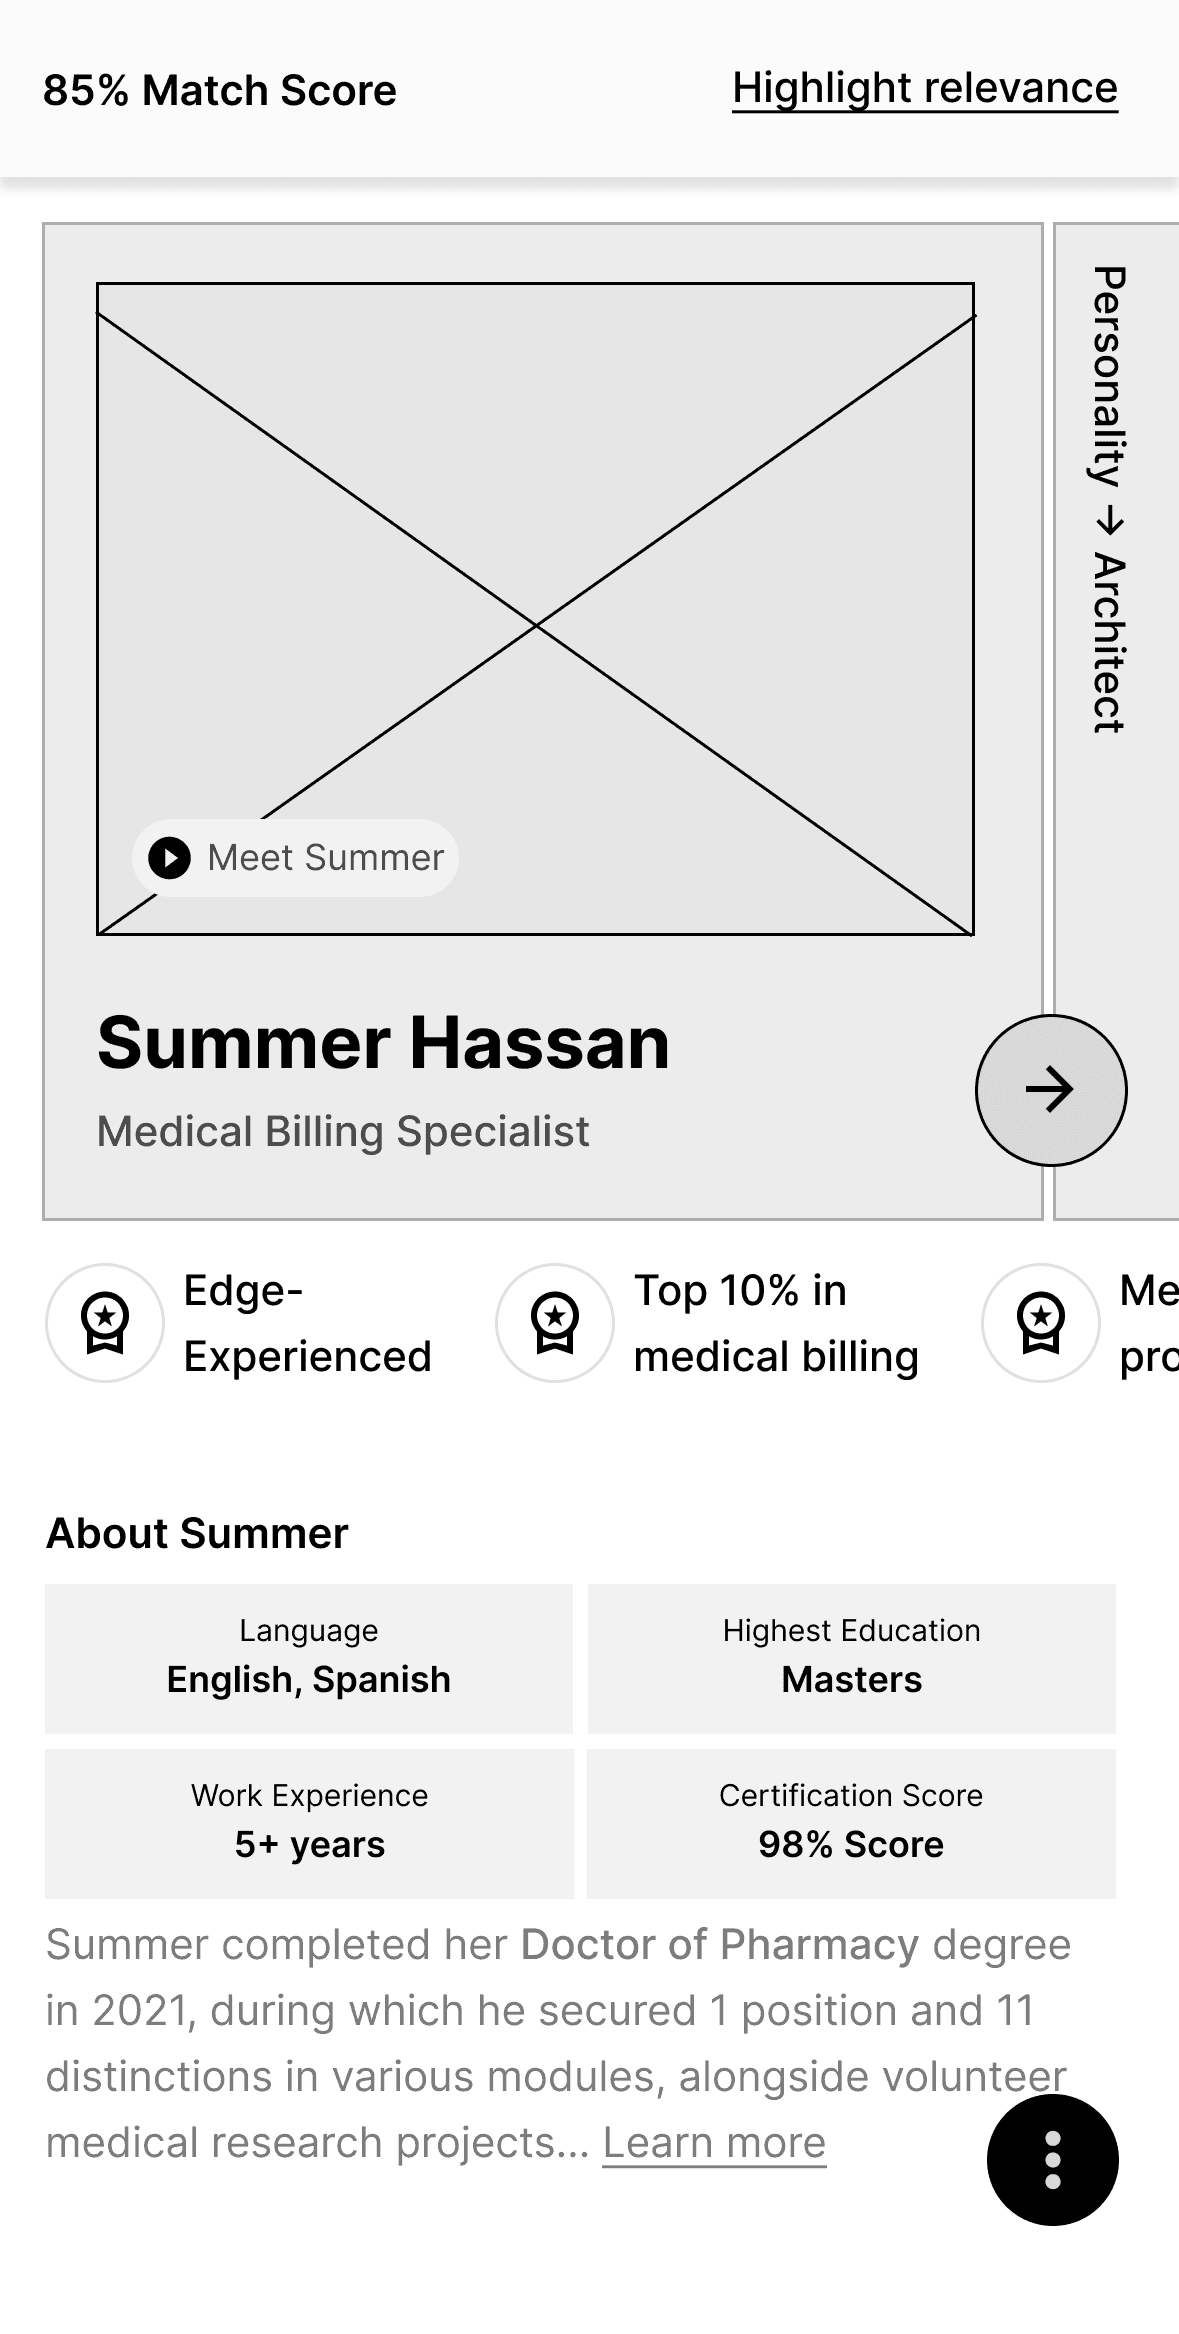Select the Certification Score 98% tile
1179x2334 pixels.
click(851, 1823)
